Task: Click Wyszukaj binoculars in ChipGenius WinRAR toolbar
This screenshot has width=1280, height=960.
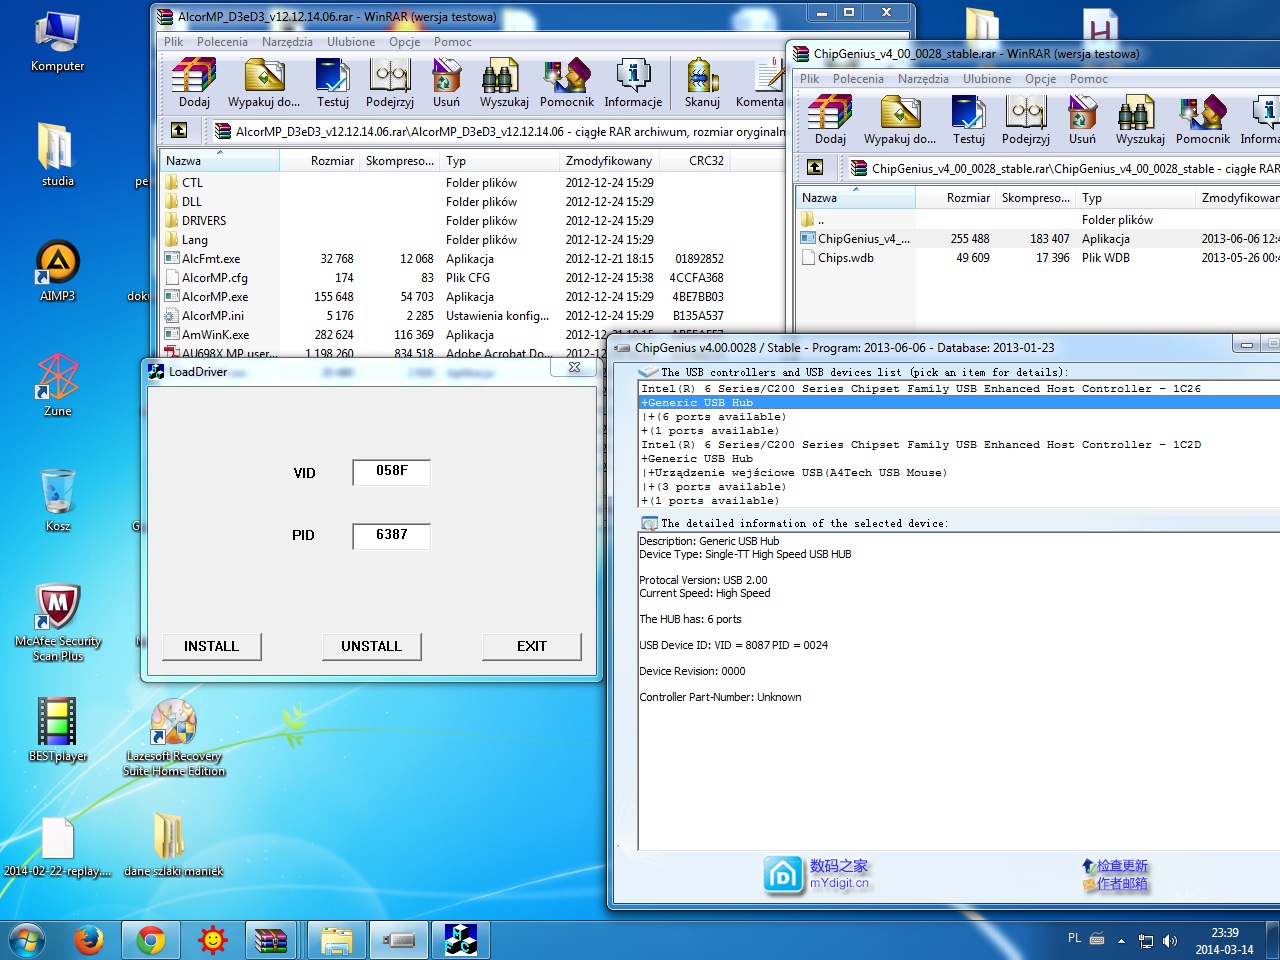Action: [1139, 119]
